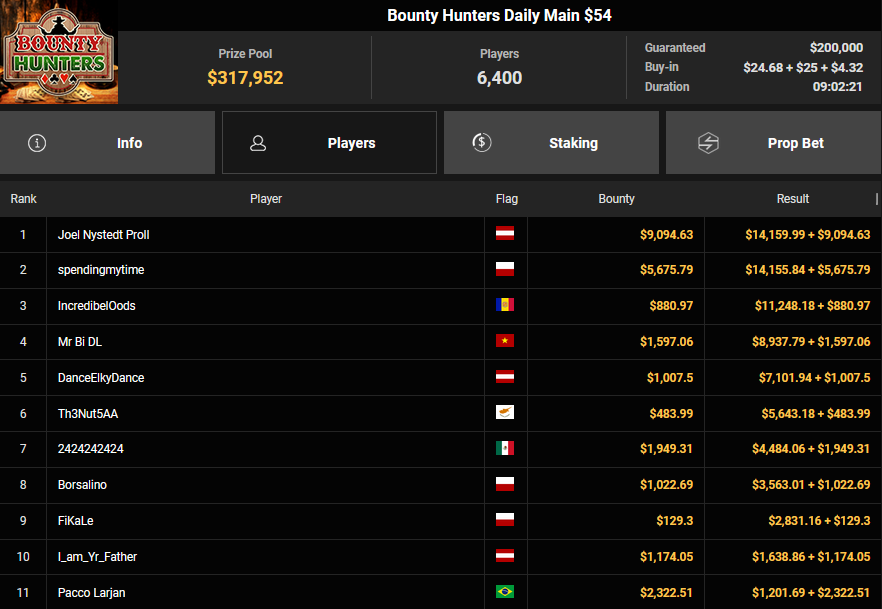Click the person icon on Players tab
Screen dimensions: 882x609
(258, 143)
